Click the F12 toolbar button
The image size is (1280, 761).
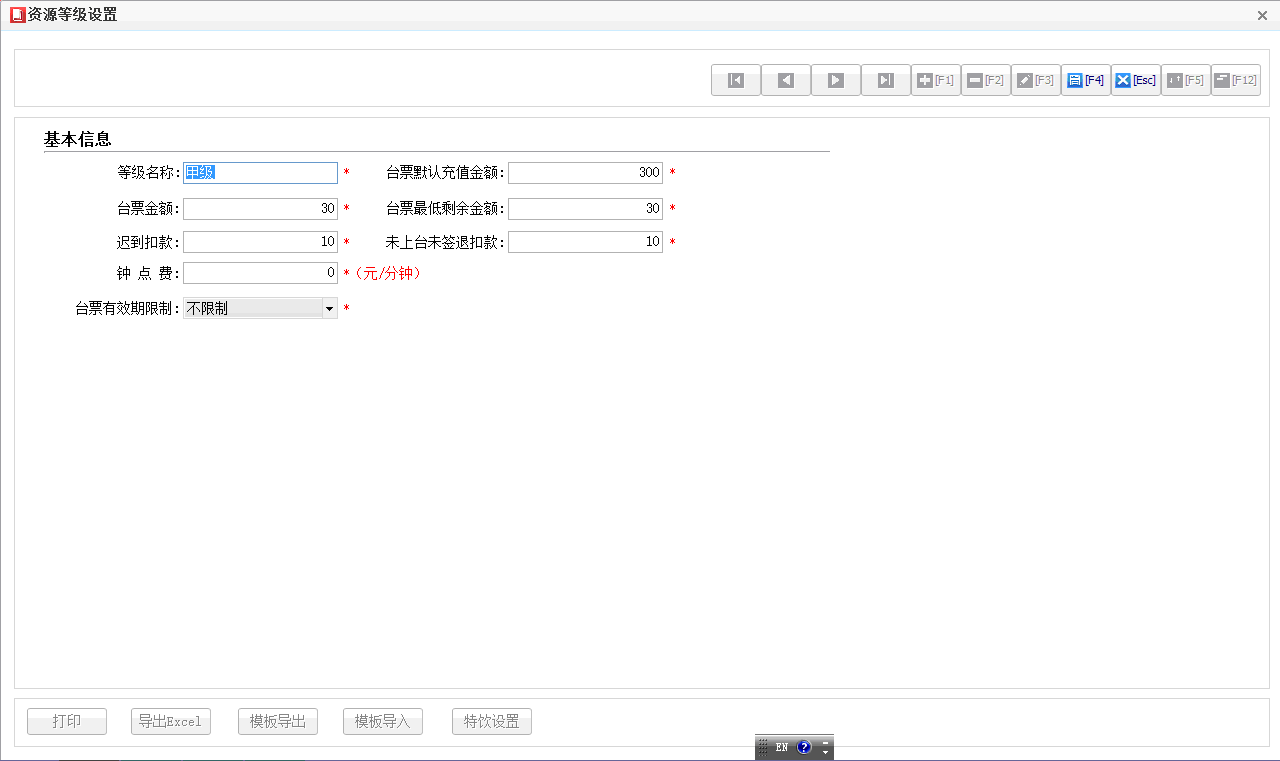[x=1236, y=80]
